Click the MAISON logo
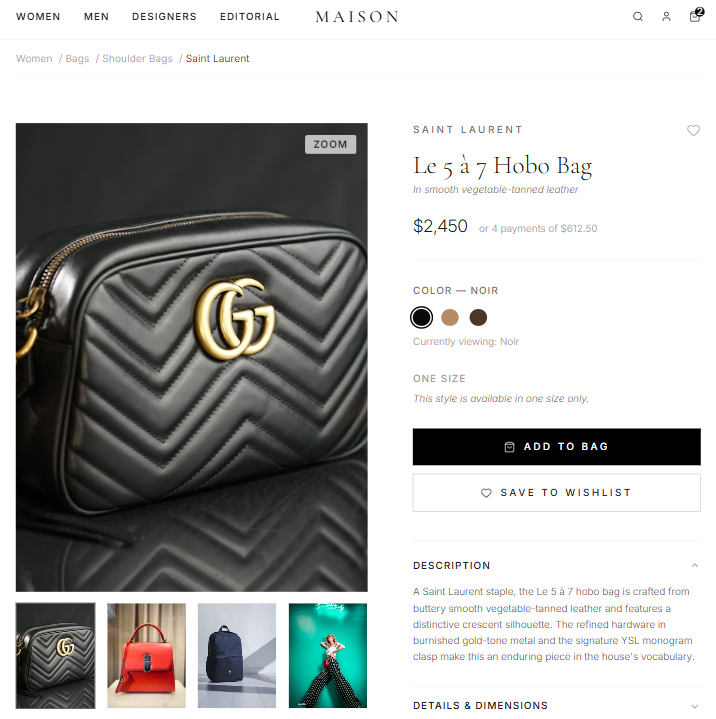 click(357, 17)
